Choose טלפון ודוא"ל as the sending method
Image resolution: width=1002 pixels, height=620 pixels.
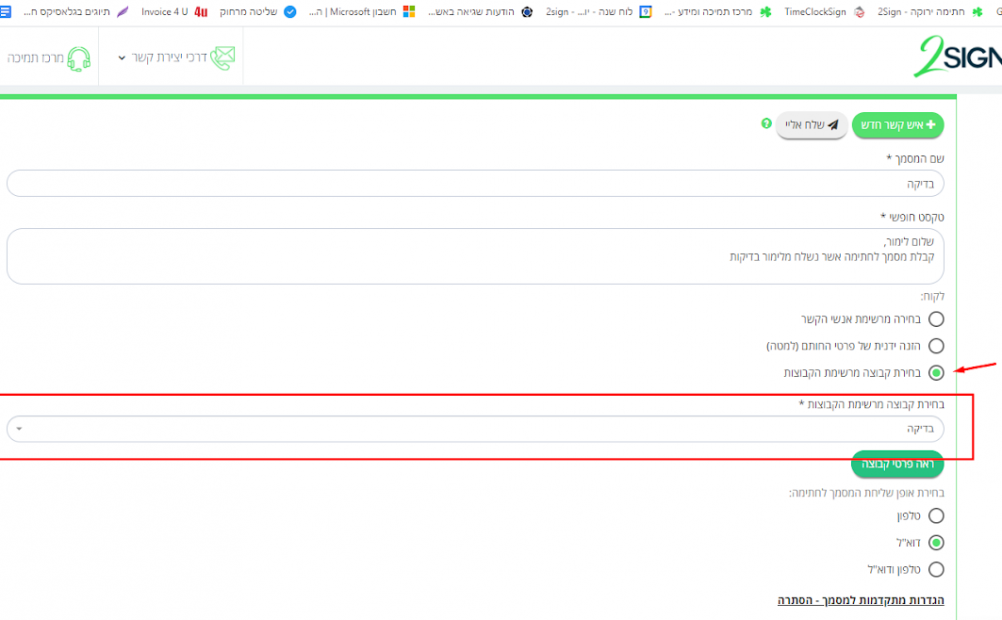(936, 569)
